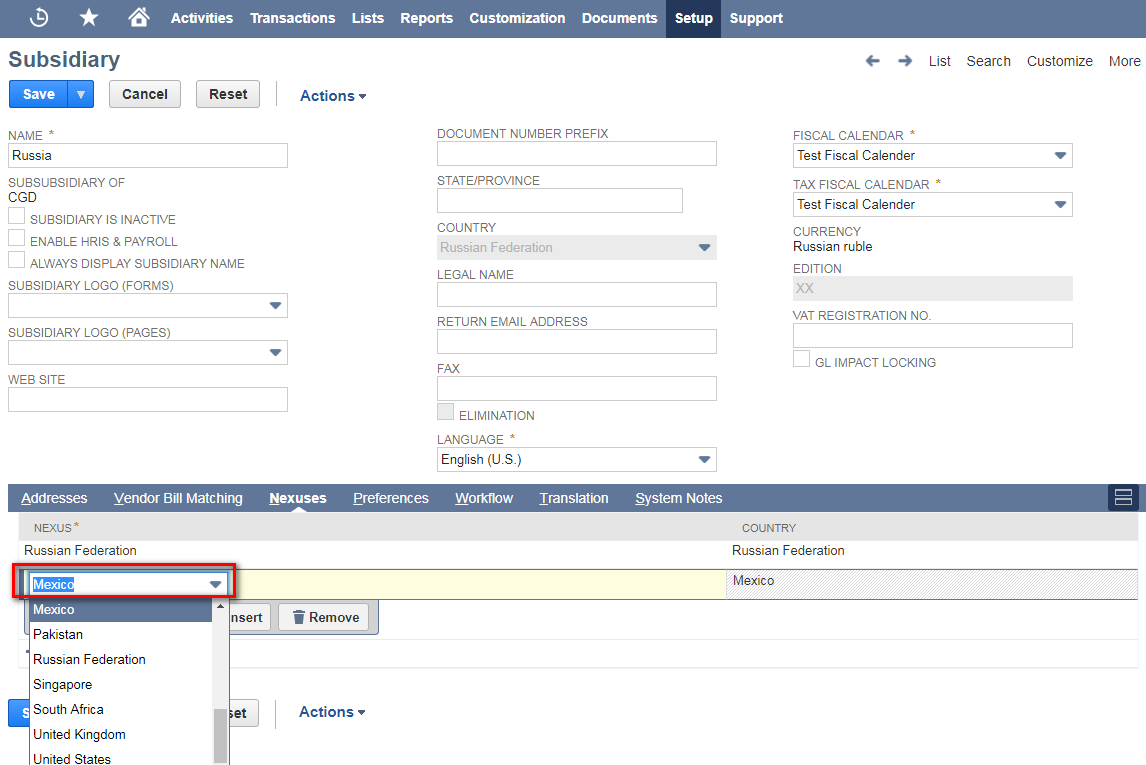The image size is (1146, 765).
Task: Enable the Subsidiary Is Inactive checkbox
Action: [16, 218]
